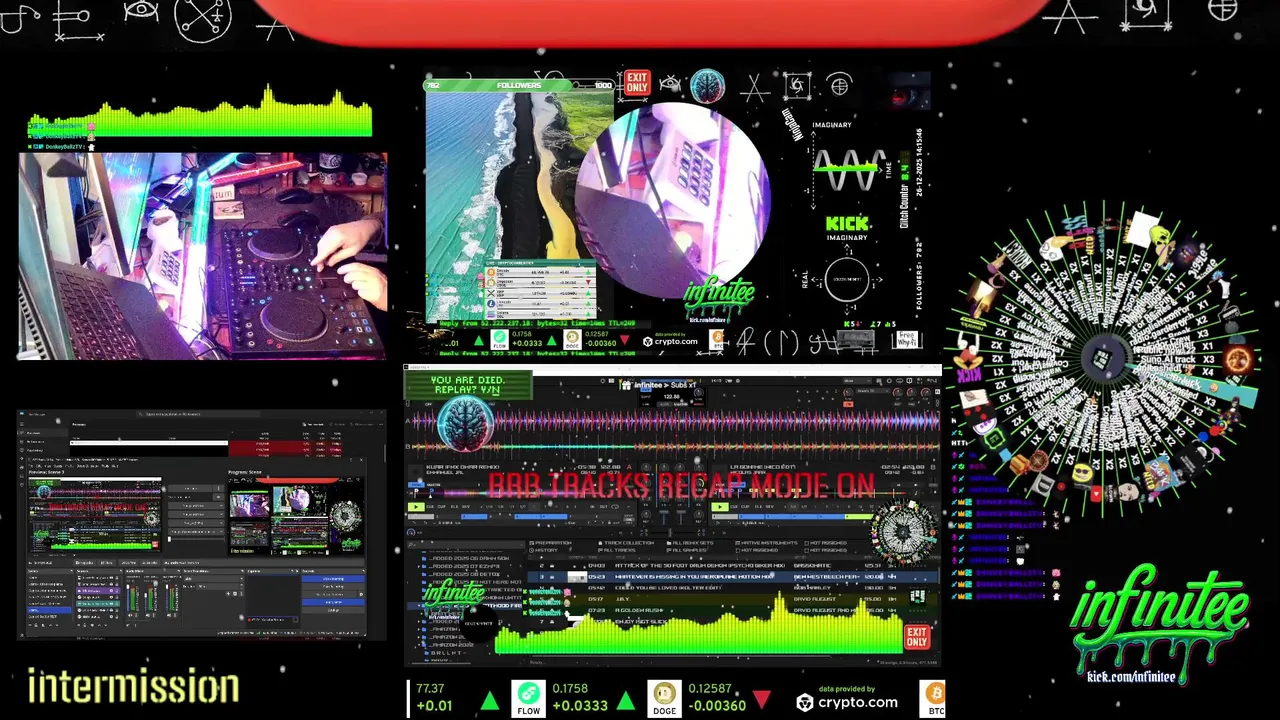Select the master tempo display reading 122.88

click(x=672, y=397)
